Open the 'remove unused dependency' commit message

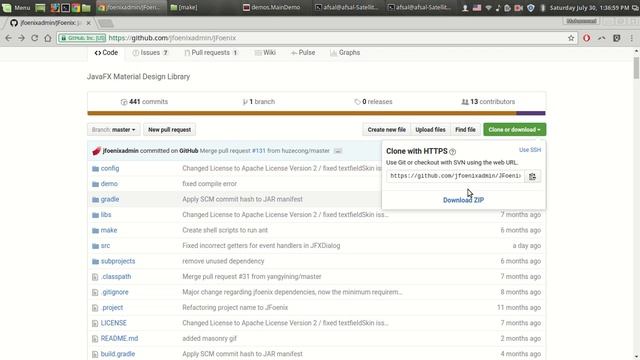point(223,261)
